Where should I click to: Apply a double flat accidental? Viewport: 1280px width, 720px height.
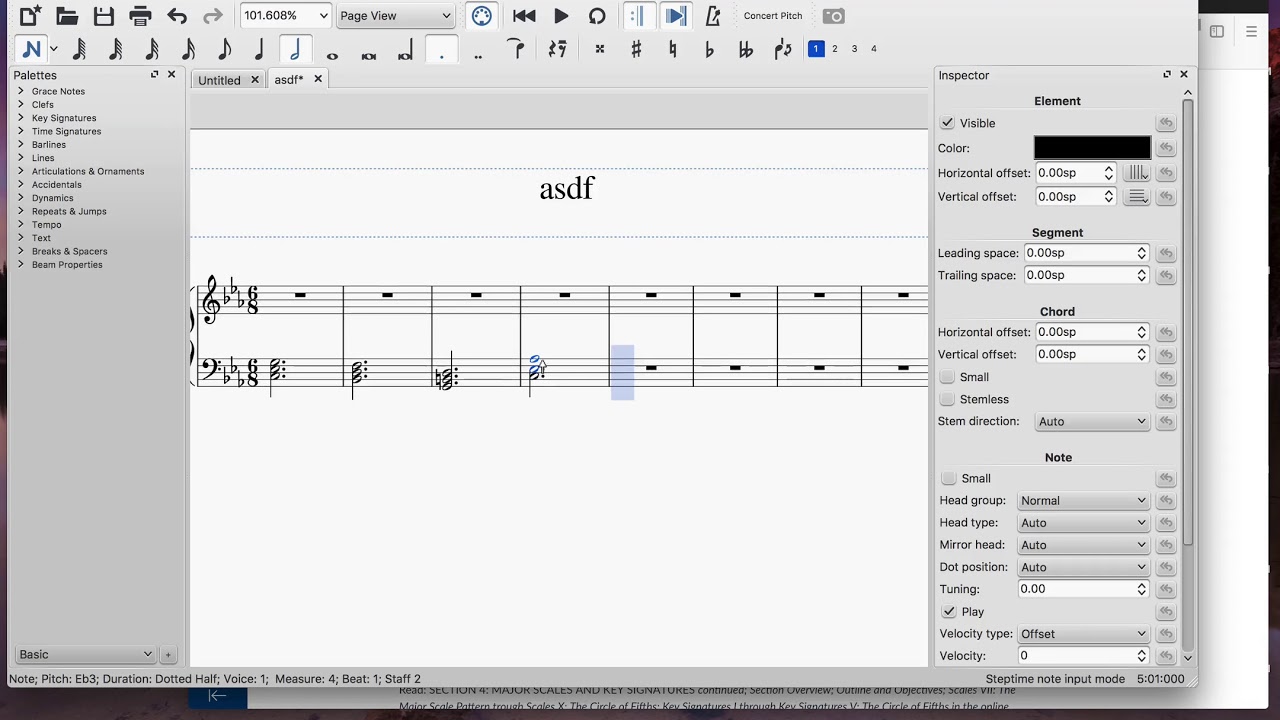(x=745, y=49)
